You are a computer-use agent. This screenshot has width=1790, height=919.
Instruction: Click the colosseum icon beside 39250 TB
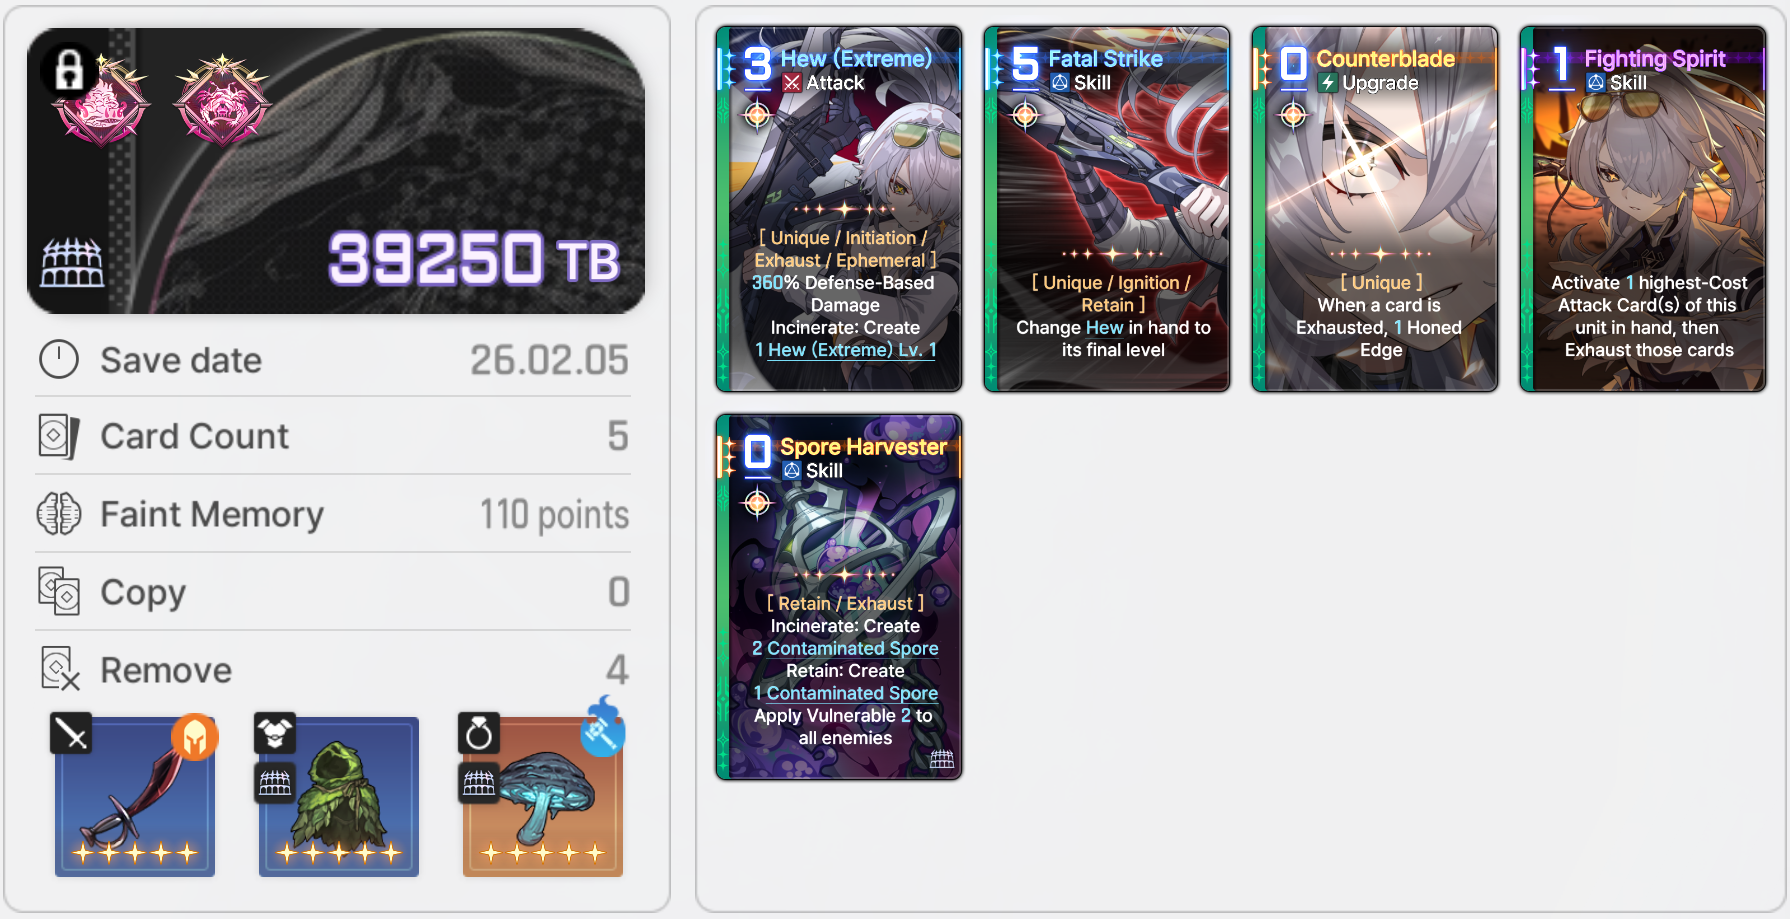tap(72, 264)
